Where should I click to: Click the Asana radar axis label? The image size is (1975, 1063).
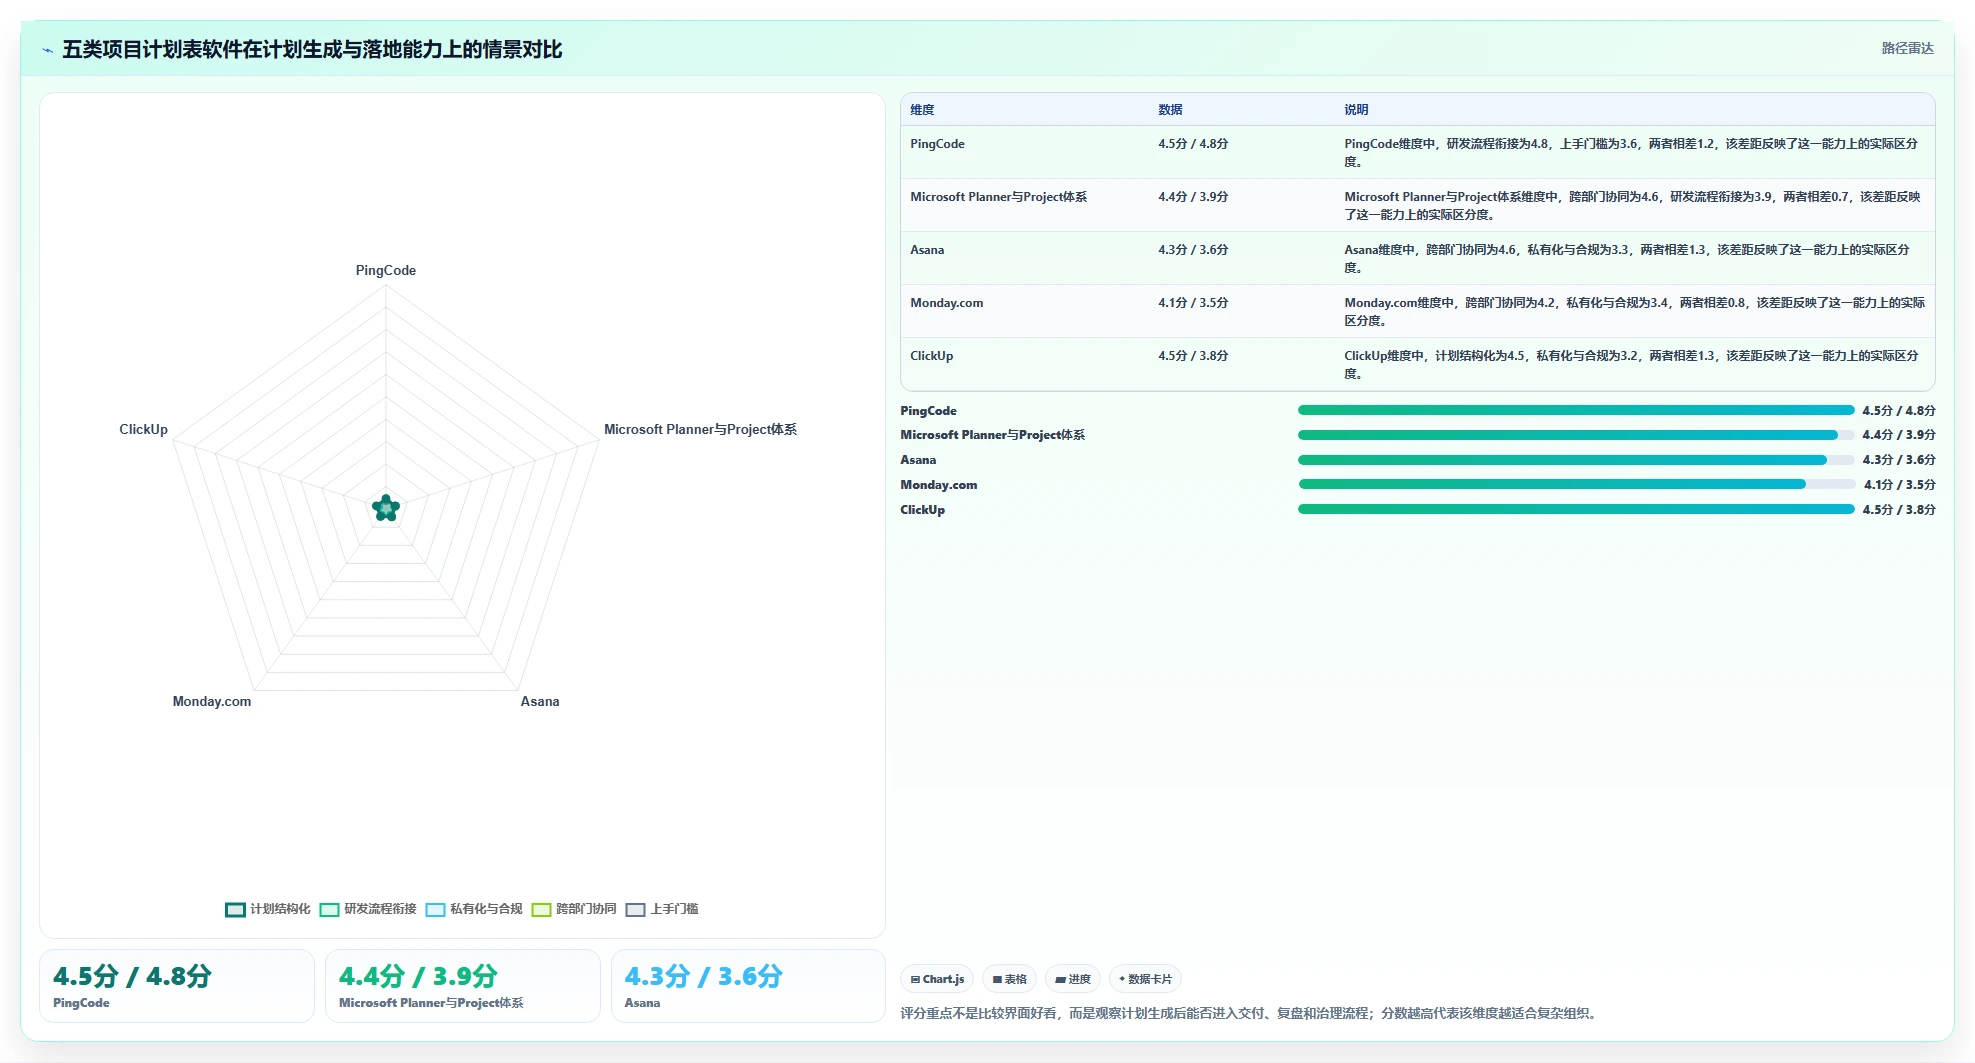click(x=540, y=701)
